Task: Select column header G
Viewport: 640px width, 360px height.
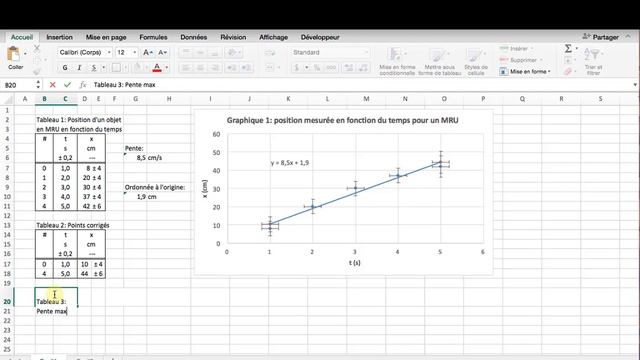Action: point(135,99)
